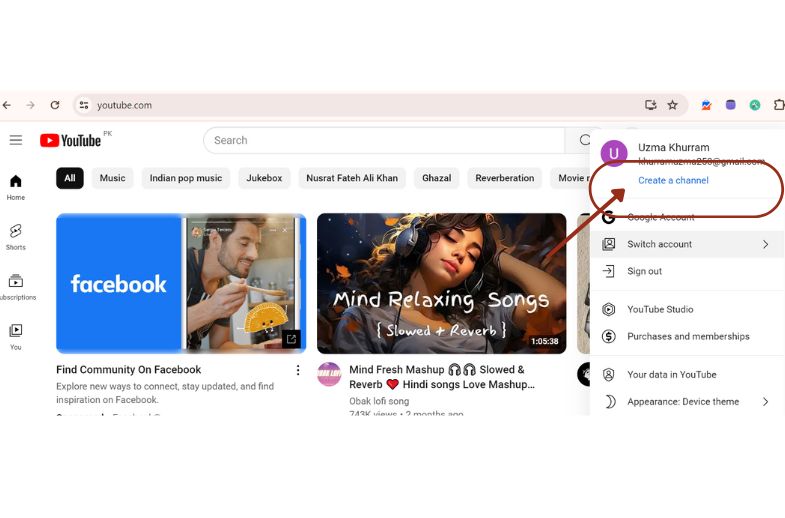Open Appearance: Device theme item

tap(687, 401)
